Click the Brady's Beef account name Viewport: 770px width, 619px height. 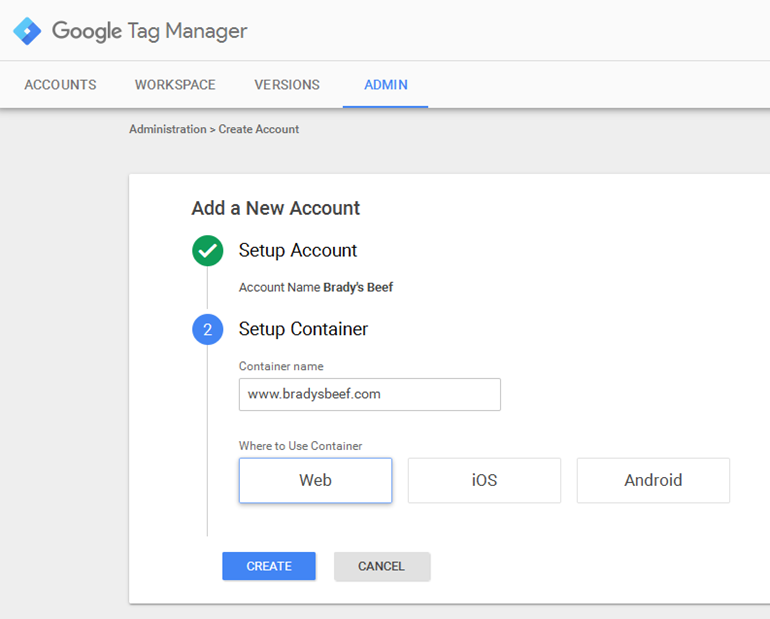[x=358, y=288]
